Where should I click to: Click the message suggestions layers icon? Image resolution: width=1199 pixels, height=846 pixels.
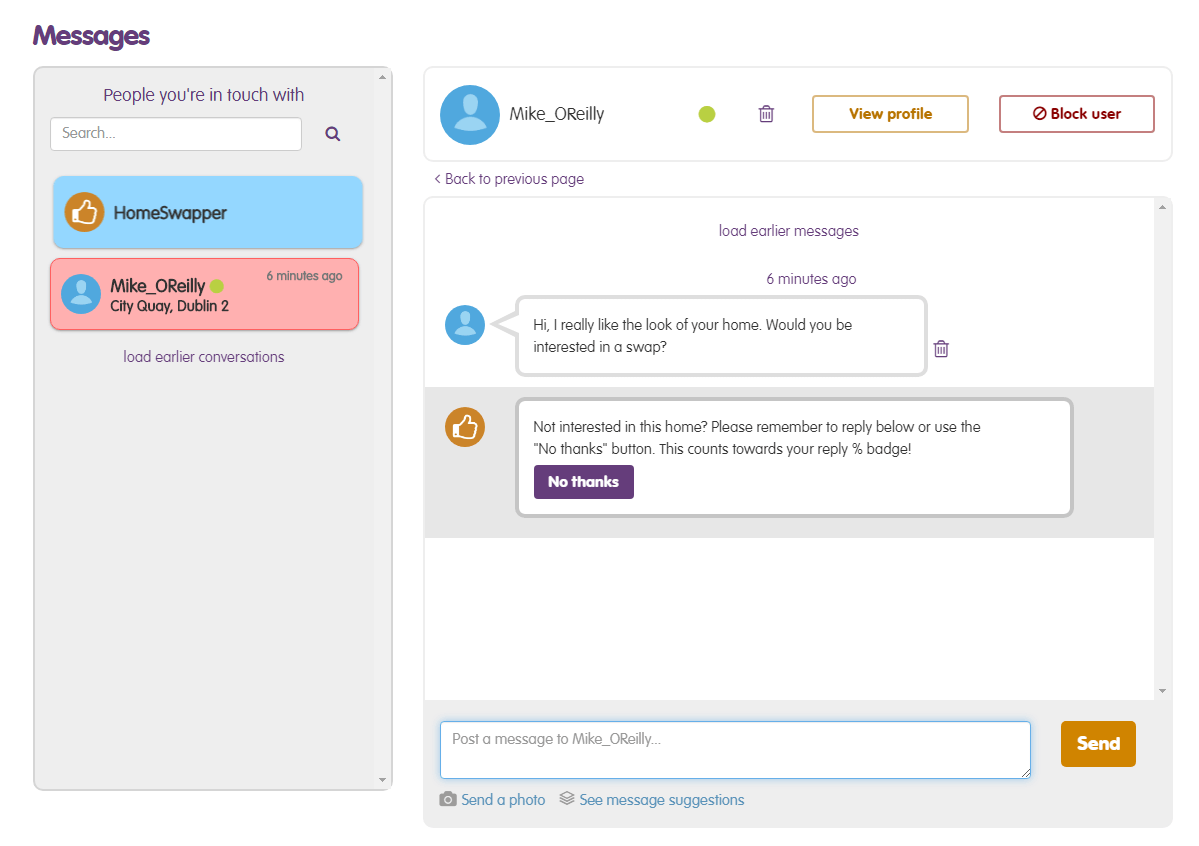tap(567, 799)
